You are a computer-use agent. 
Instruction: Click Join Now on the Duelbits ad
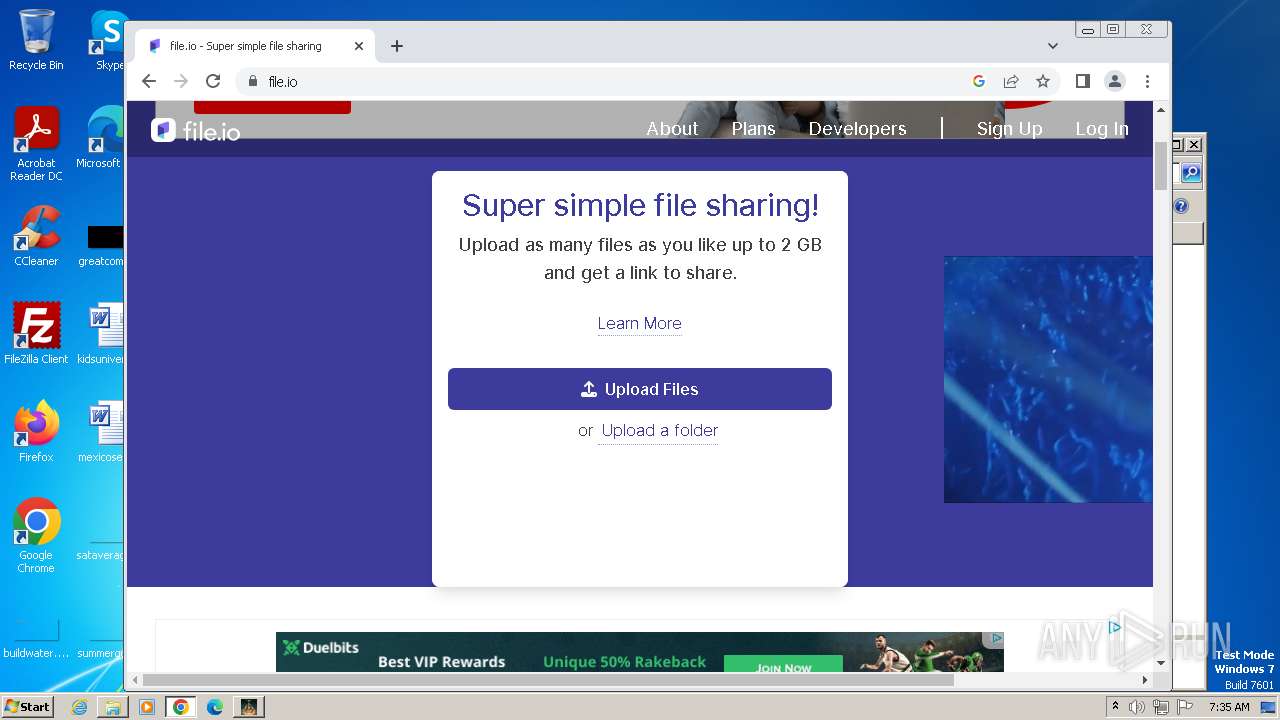783,665
